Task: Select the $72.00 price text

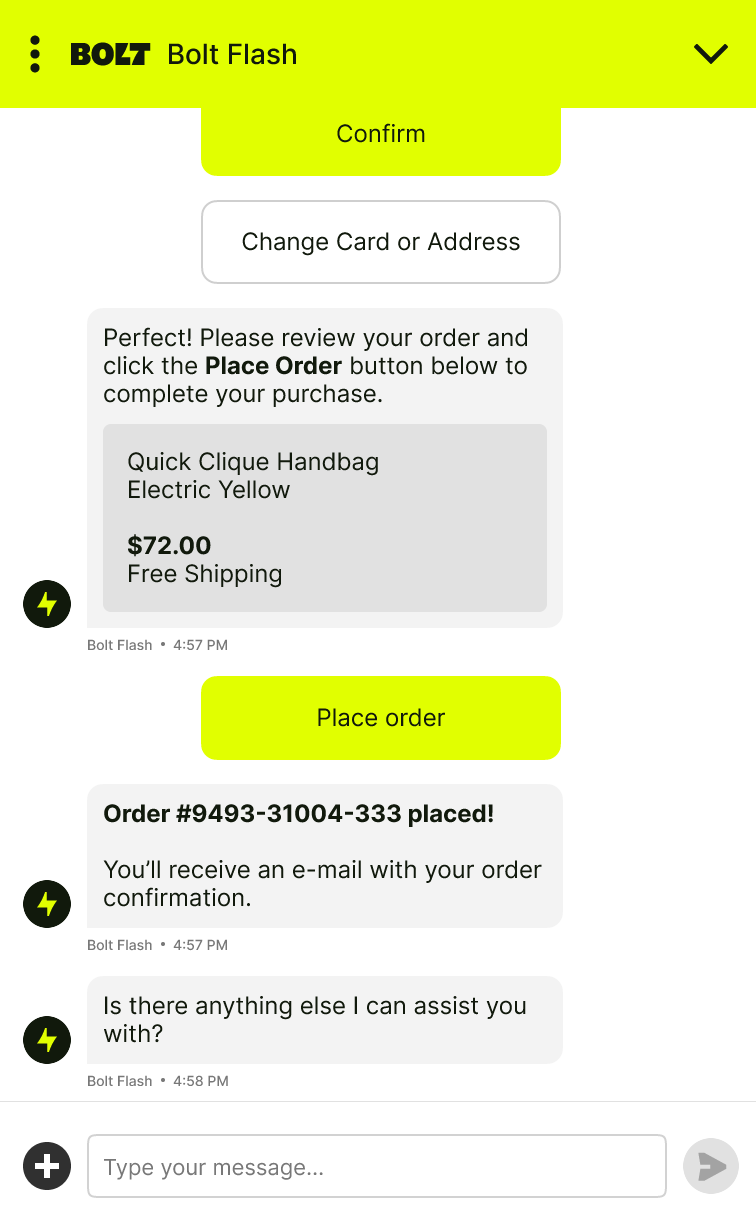Action: click(170, 546)
